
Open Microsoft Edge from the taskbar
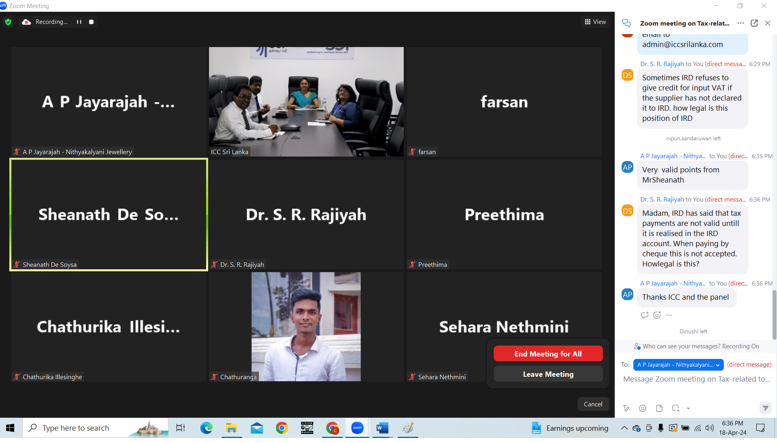[x=206, y=428]
